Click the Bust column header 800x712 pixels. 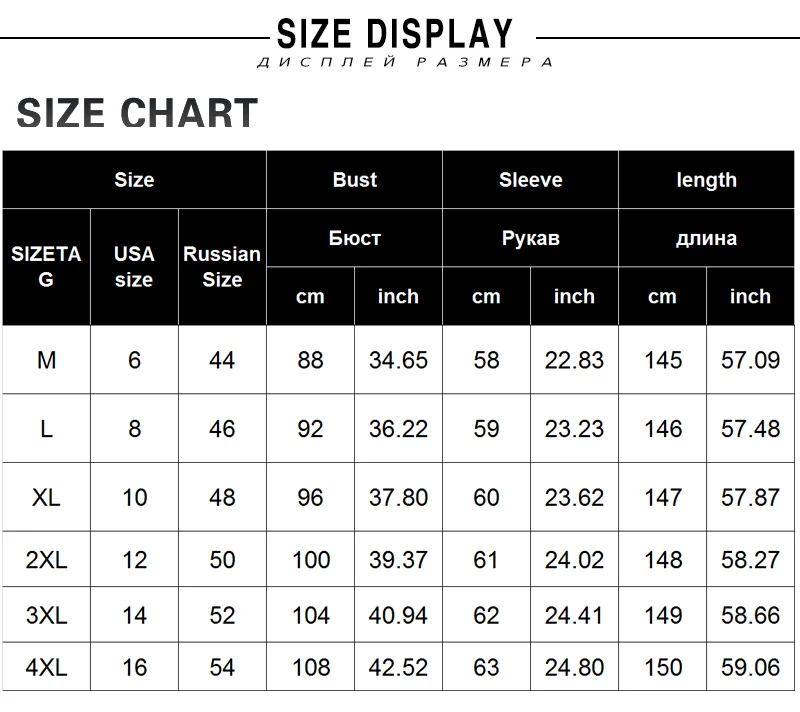pos(354,180)
